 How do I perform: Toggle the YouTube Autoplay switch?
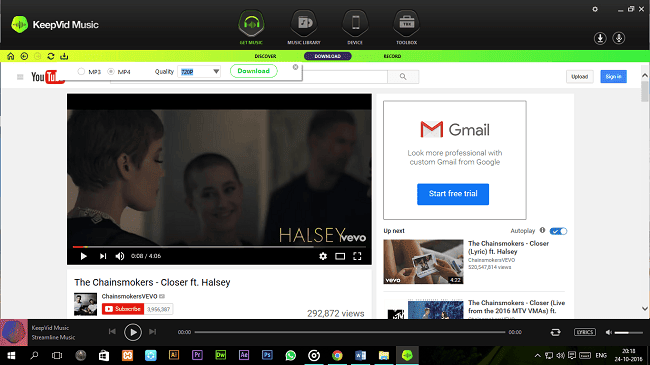(x=558, y=231)
